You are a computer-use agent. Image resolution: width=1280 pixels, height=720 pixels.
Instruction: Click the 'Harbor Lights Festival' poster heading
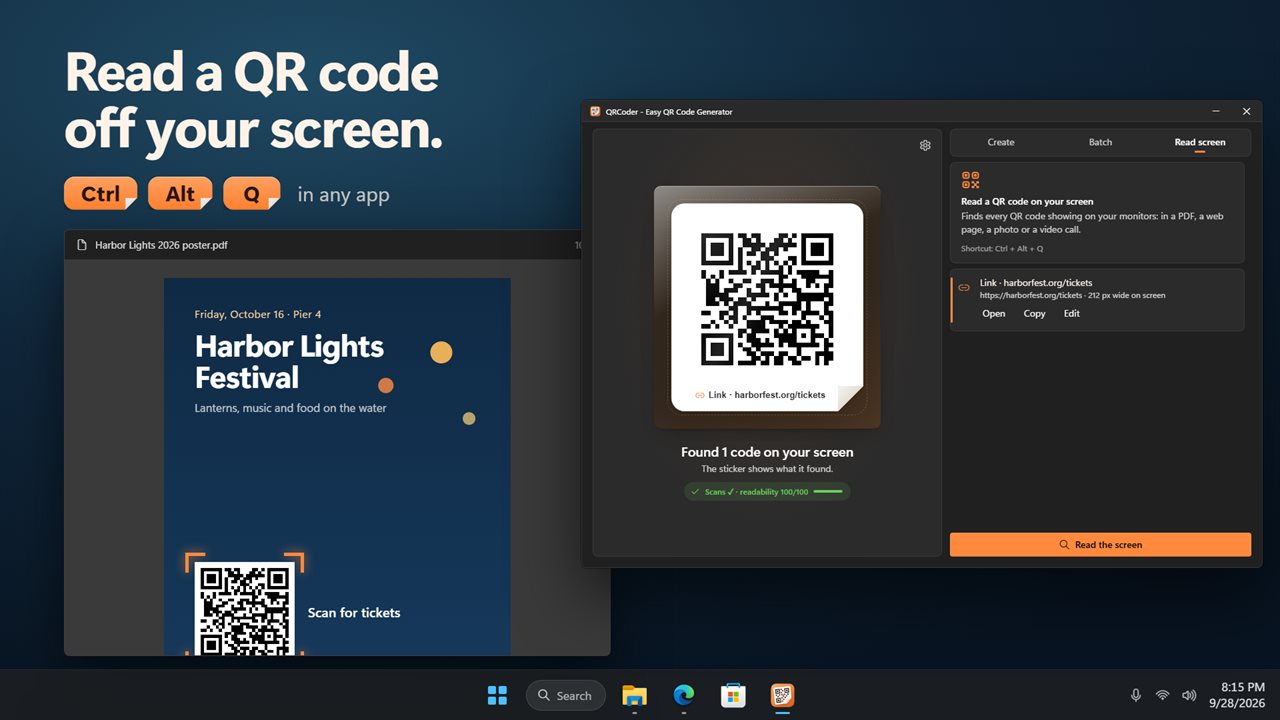click(289, 362)
